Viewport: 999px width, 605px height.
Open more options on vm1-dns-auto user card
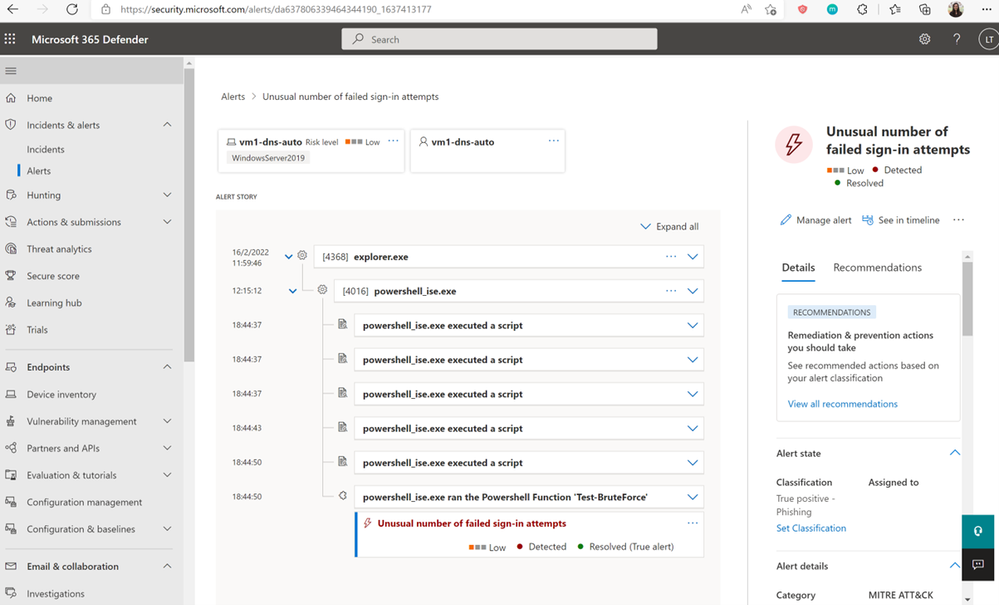554,141
